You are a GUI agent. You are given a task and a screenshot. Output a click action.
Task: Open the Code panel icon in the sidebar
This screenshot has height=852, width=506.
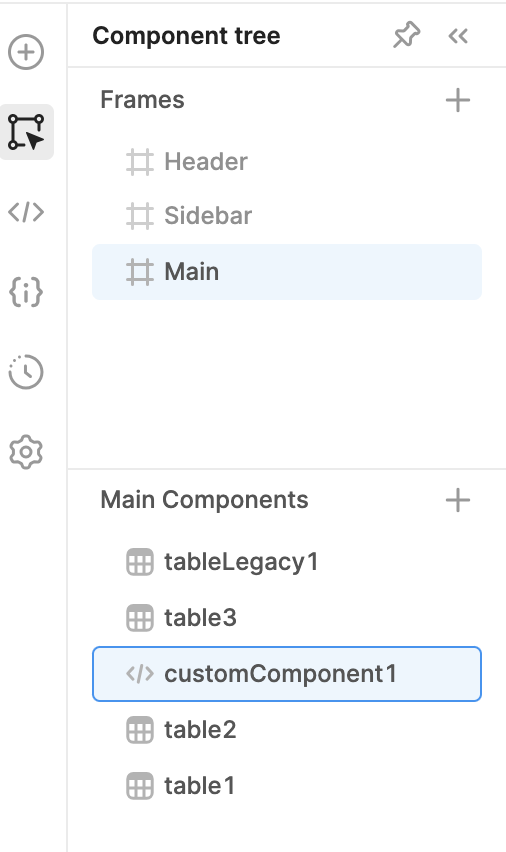tap(26, 212)
